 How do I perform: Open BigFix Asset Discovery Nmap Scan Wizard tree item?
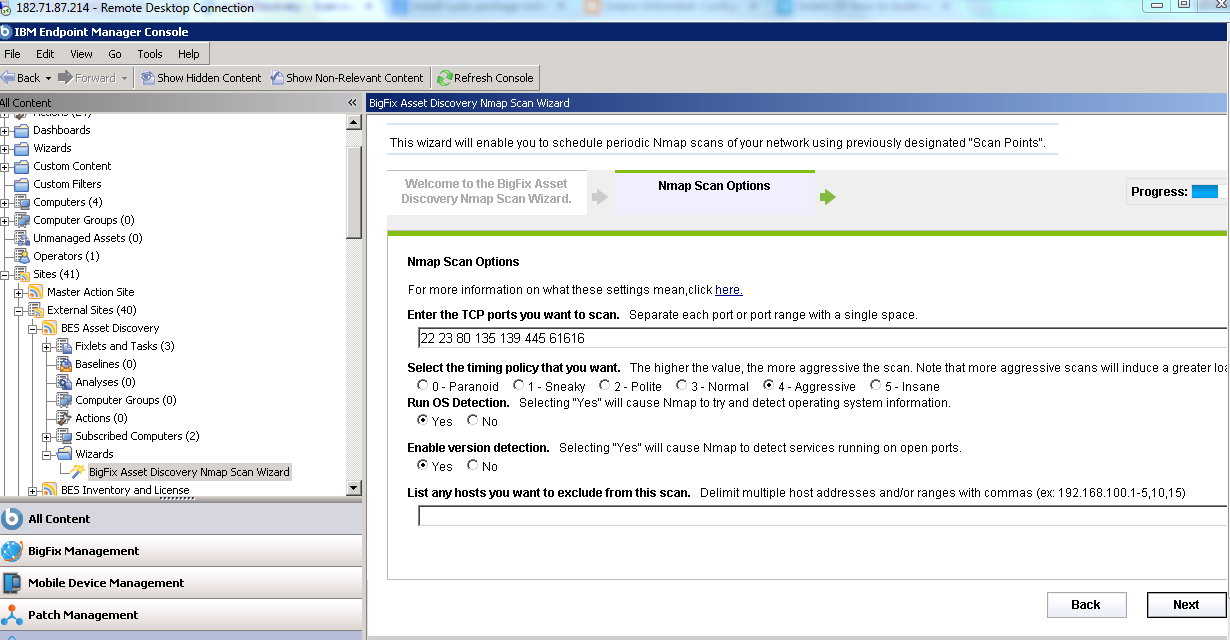(x=189, y=472)
